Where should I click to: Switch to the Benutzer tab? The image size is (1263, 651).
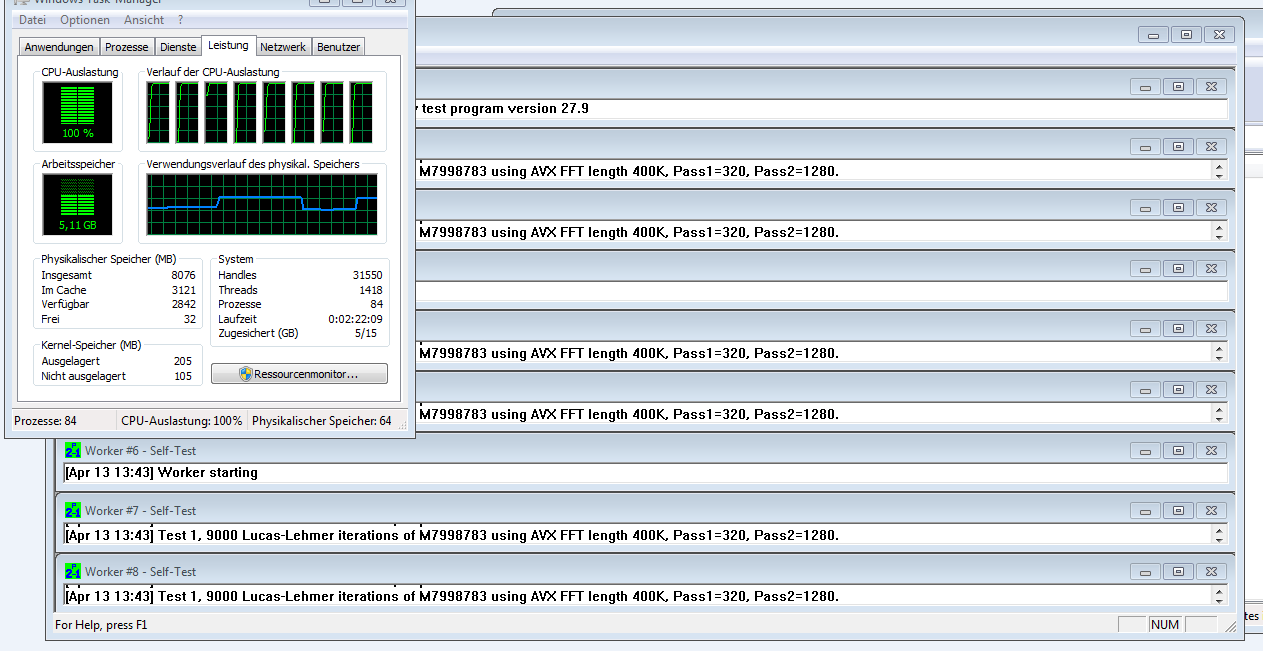click(x=338, y=47)
